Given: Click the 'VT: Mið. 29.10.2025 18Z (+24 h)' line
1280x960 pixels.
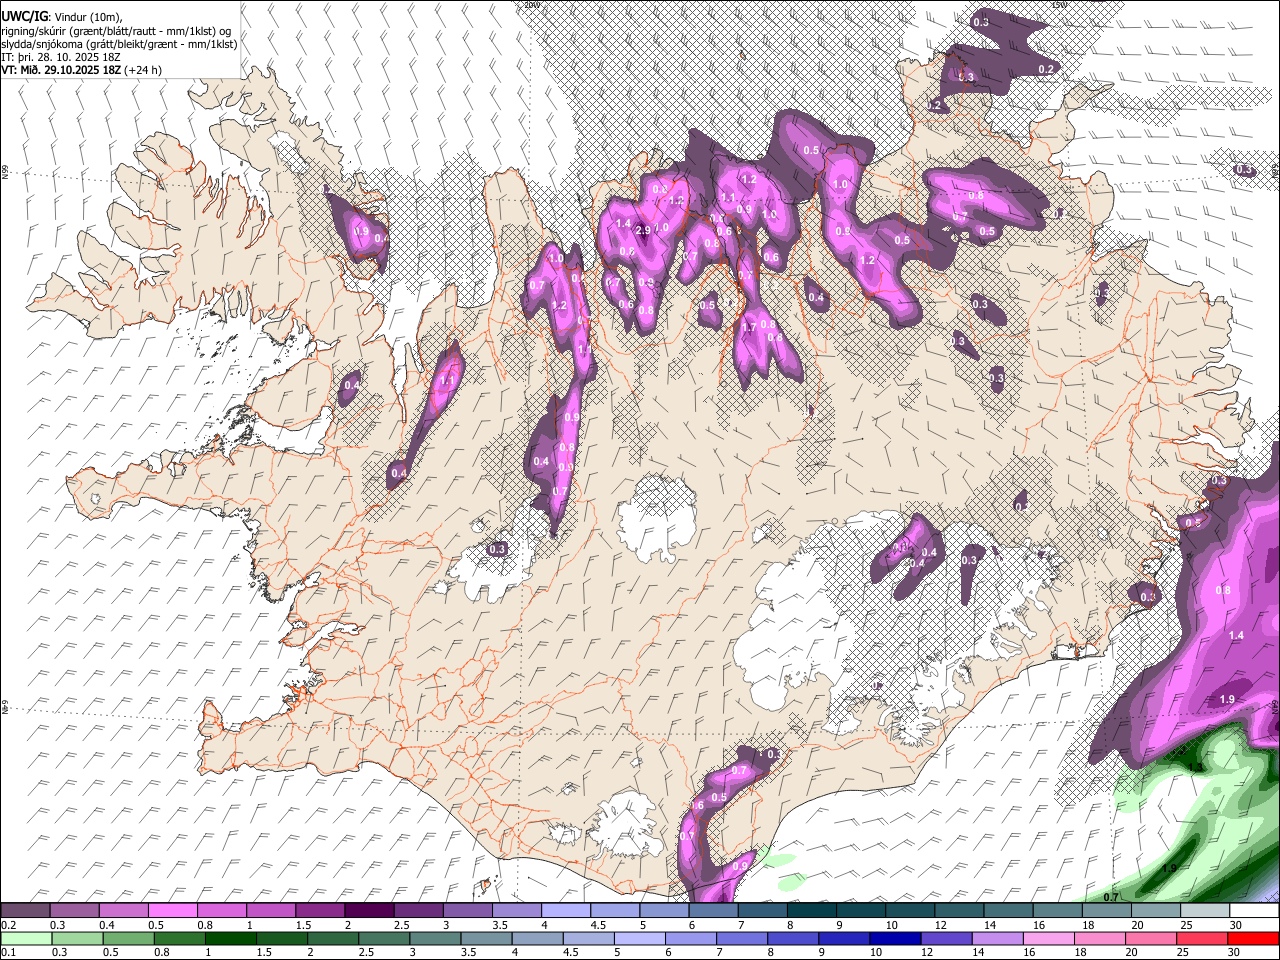Looking at the screenshot, I should (x=81, y=70).
